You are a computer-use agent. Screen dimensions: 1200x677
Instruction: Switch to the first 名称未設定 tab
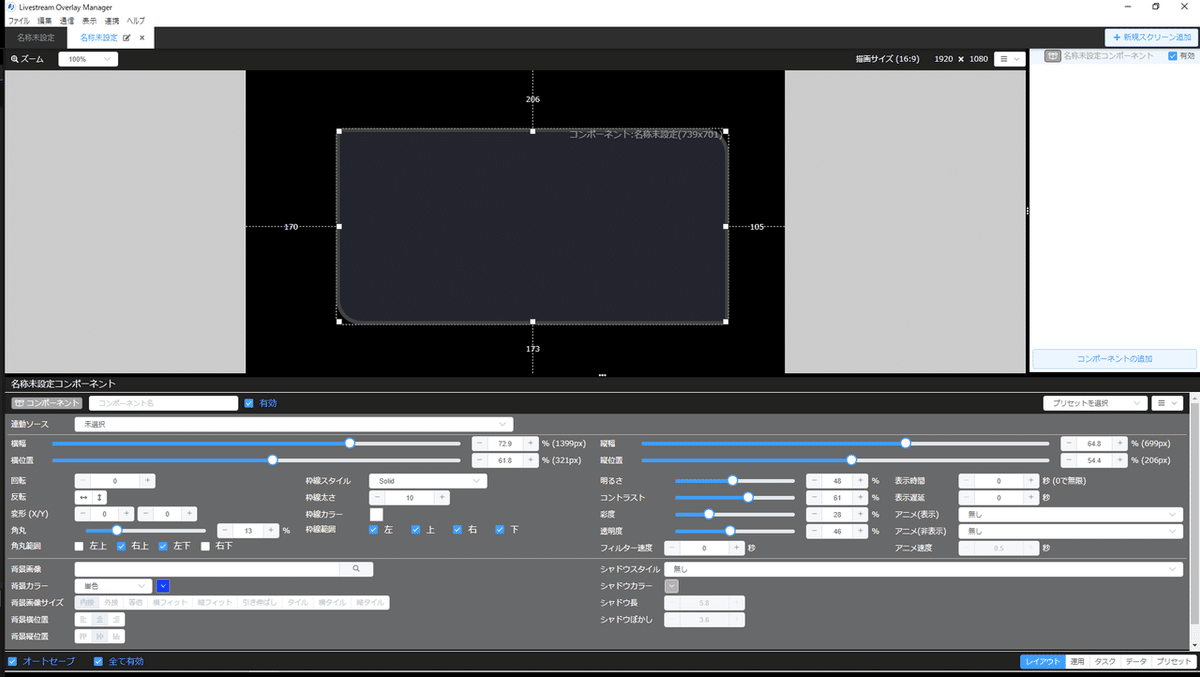pyautogui.click(x=36, y=38)
